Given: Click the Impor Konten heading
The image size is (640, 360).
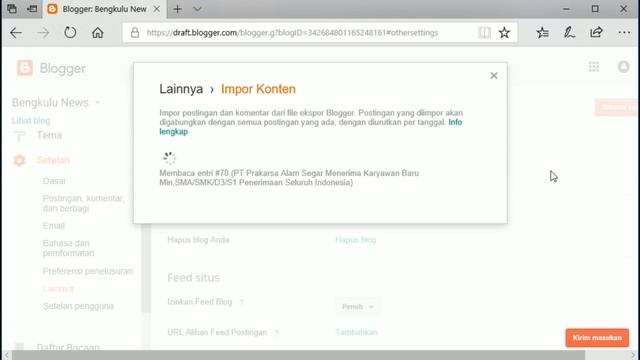Looking at the screenshot, I should [258, 89].
